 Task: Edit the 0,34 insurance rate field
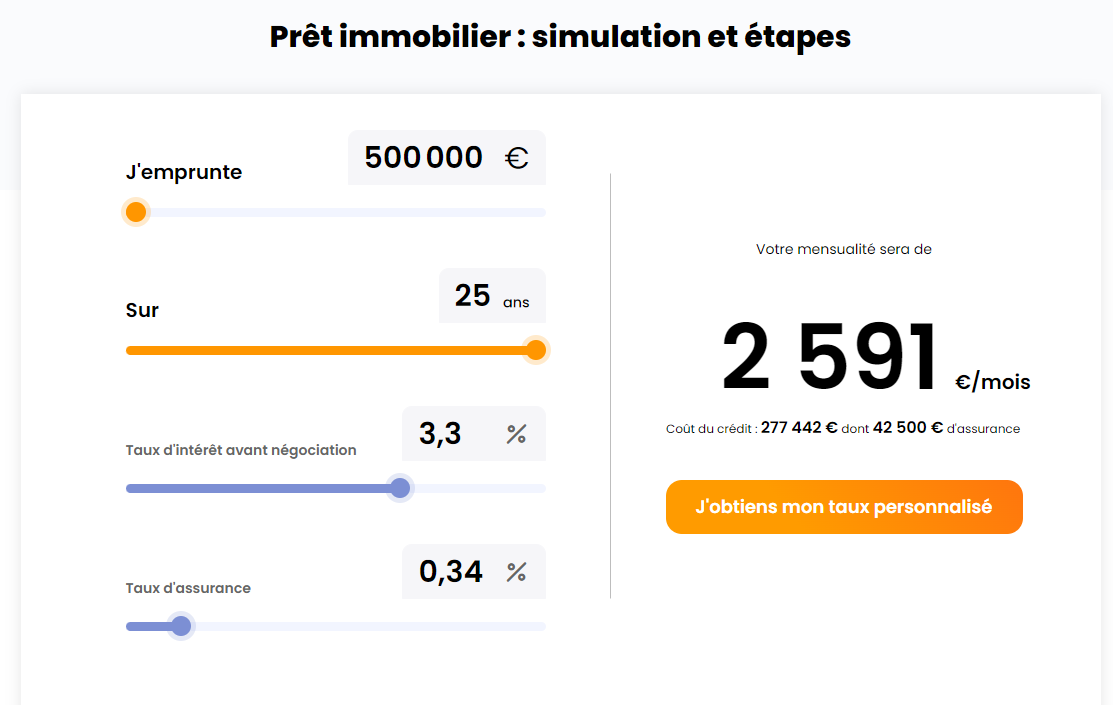[451, 572]
